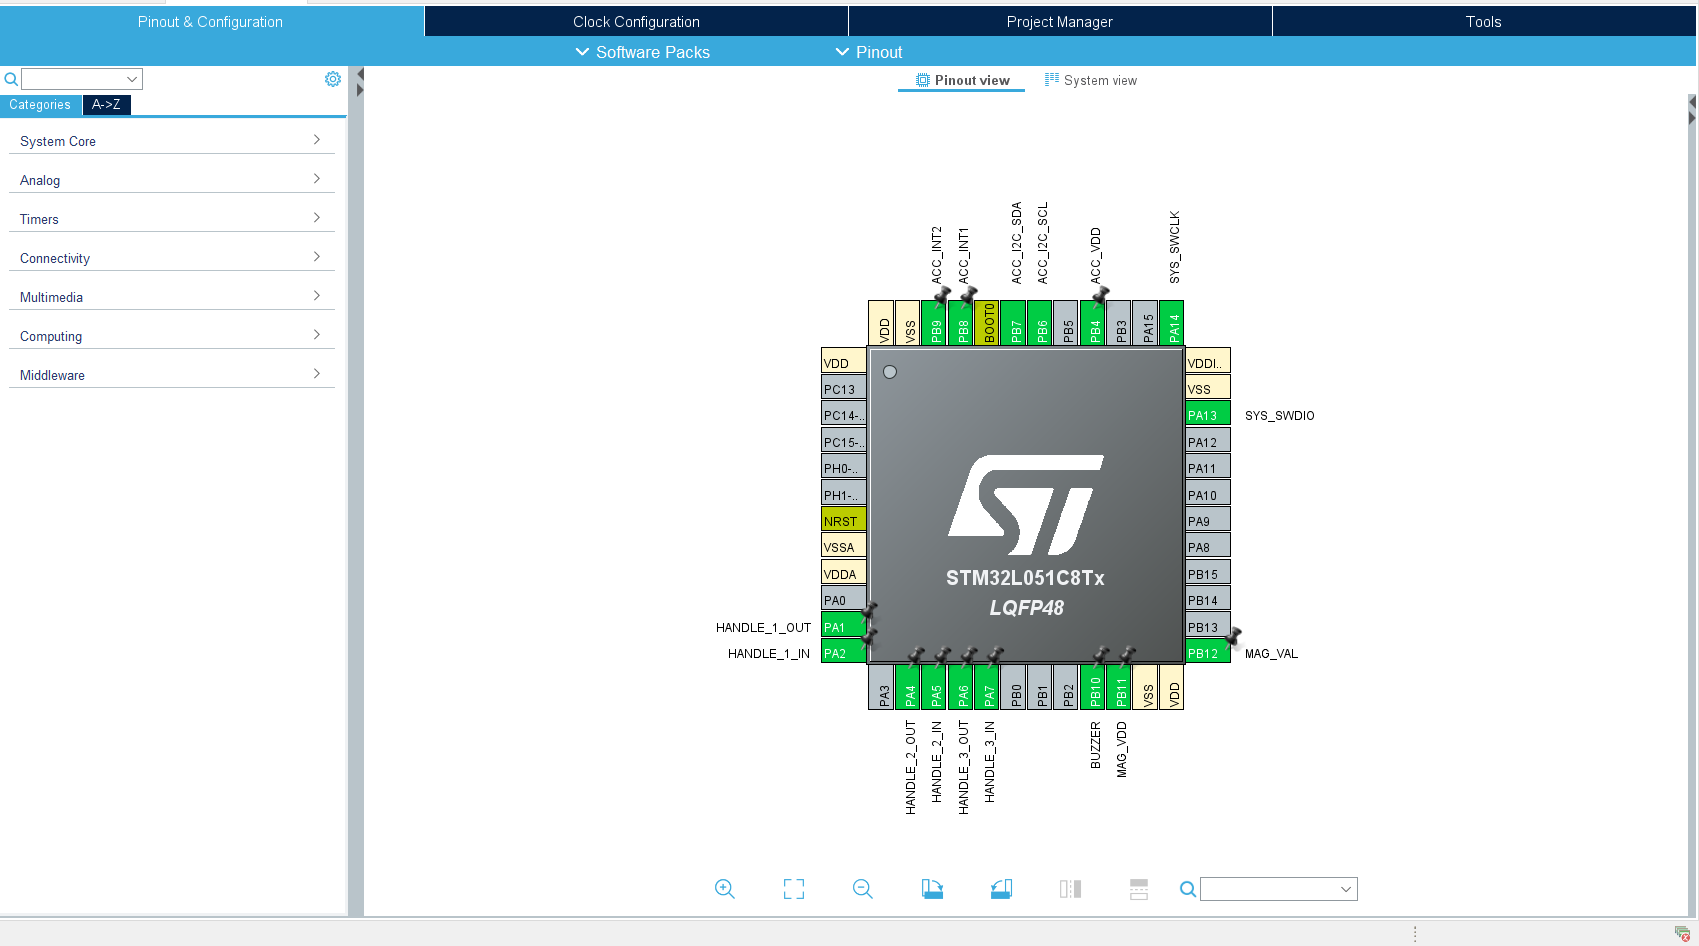Zoom in on the pinout view
This screenshot has width=1699, height=946.
[x=725, y=889]
